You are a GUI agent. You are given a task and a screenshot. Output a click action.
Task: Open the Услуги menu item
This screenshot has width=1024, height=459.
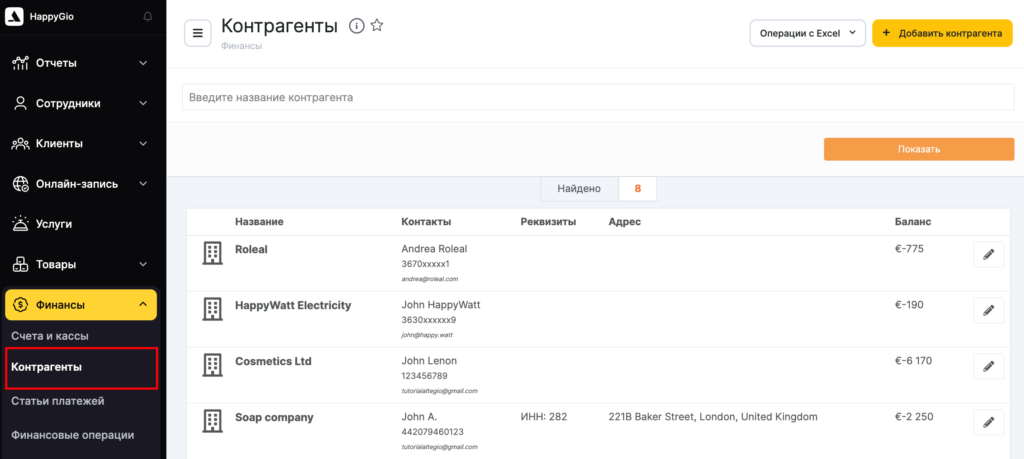click(54, 224)
